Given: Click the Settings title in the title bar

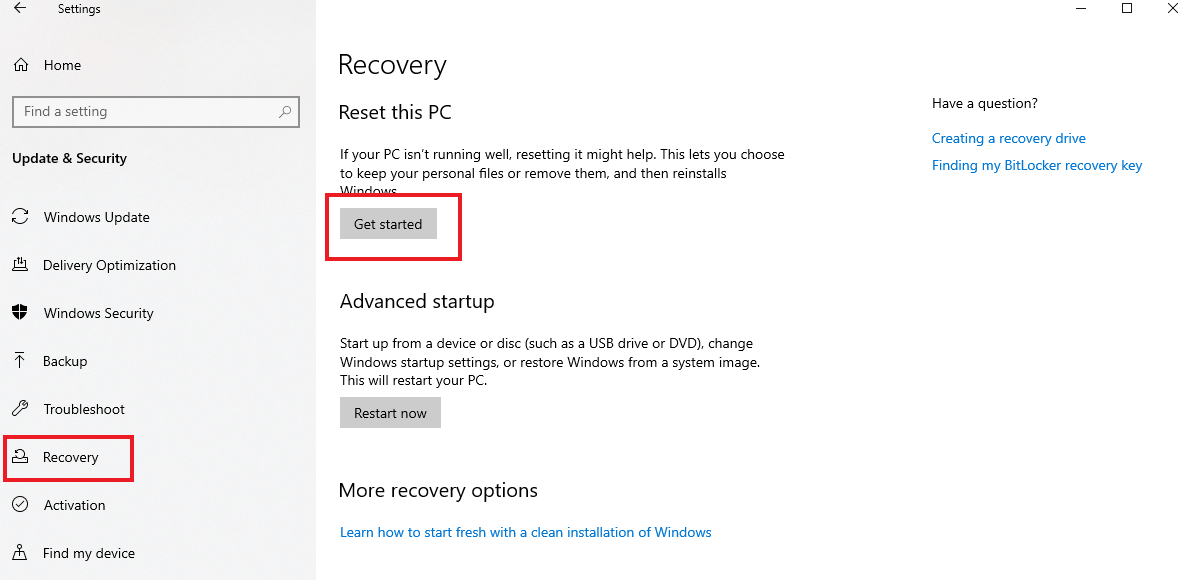Looking at the screenshot, I should (x=78, y=8).
